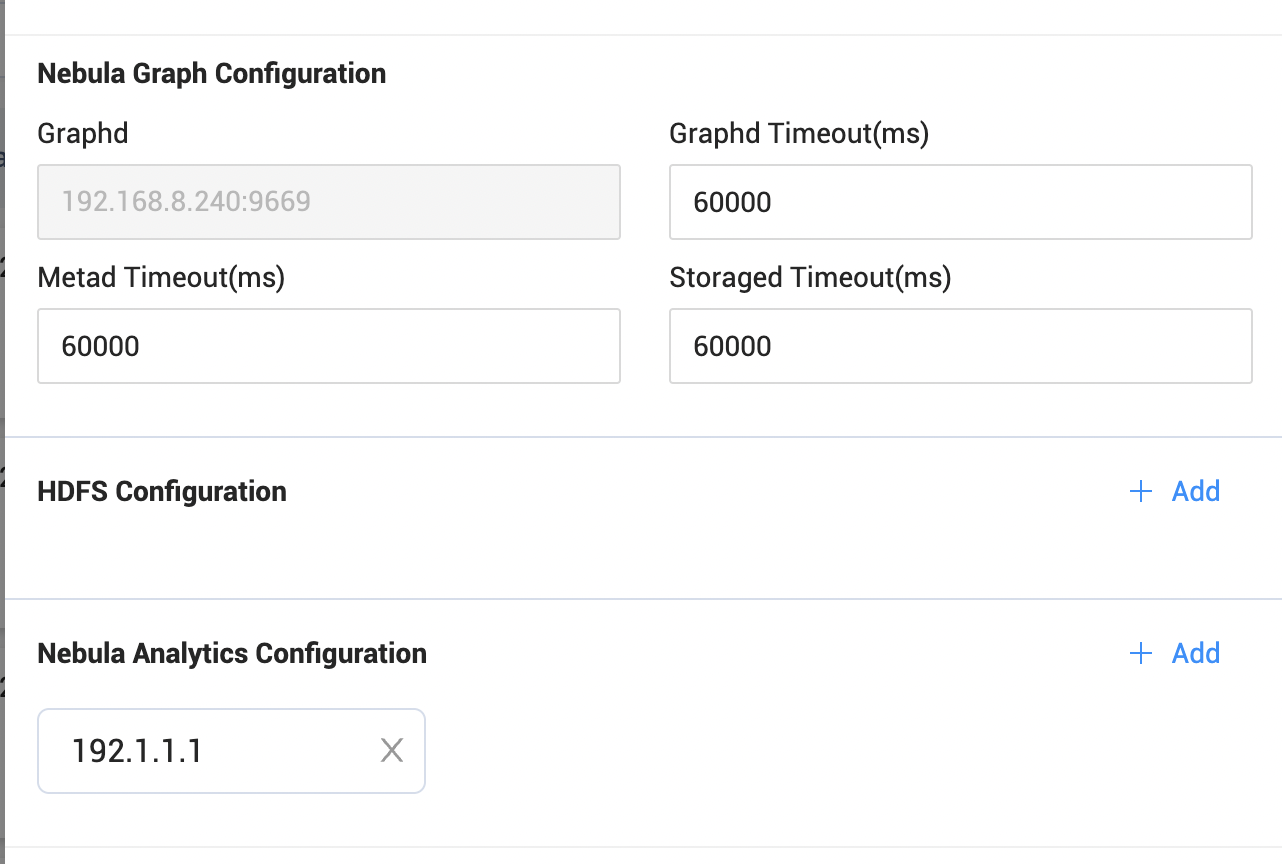Image resolution: width=1282 pixels, height=864 pixels.
Task: Click the 192.1.1.1 analytics address field
Action: pyautogui.click(x=231, y=751)
